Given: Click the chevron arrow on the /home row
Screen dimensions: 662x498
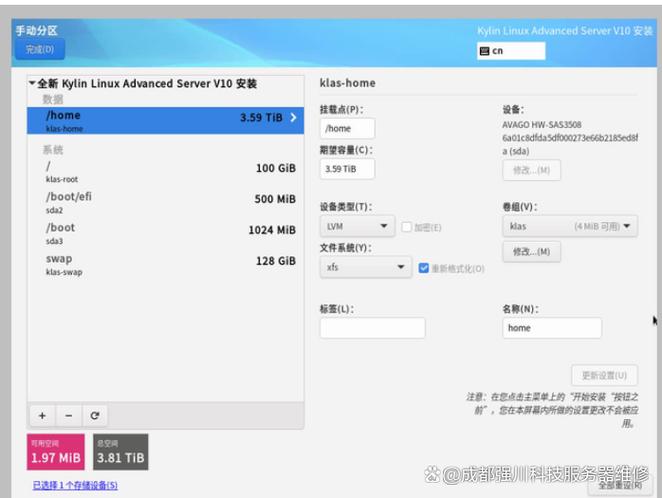Looking at the screenshot, I should point(293,118).
